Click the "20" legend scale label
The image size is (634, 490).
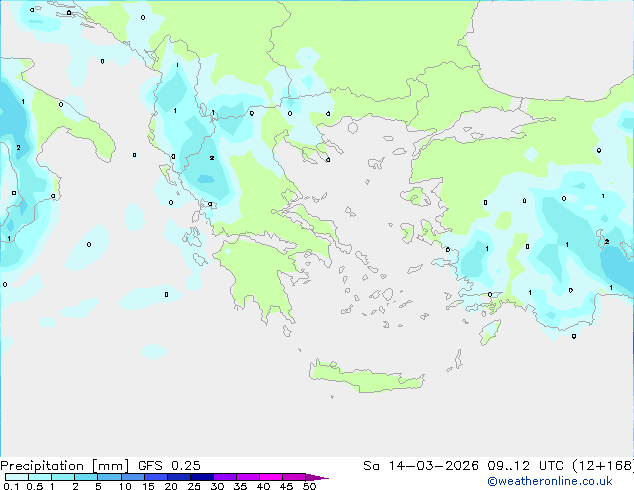click(x=171, y=486)
